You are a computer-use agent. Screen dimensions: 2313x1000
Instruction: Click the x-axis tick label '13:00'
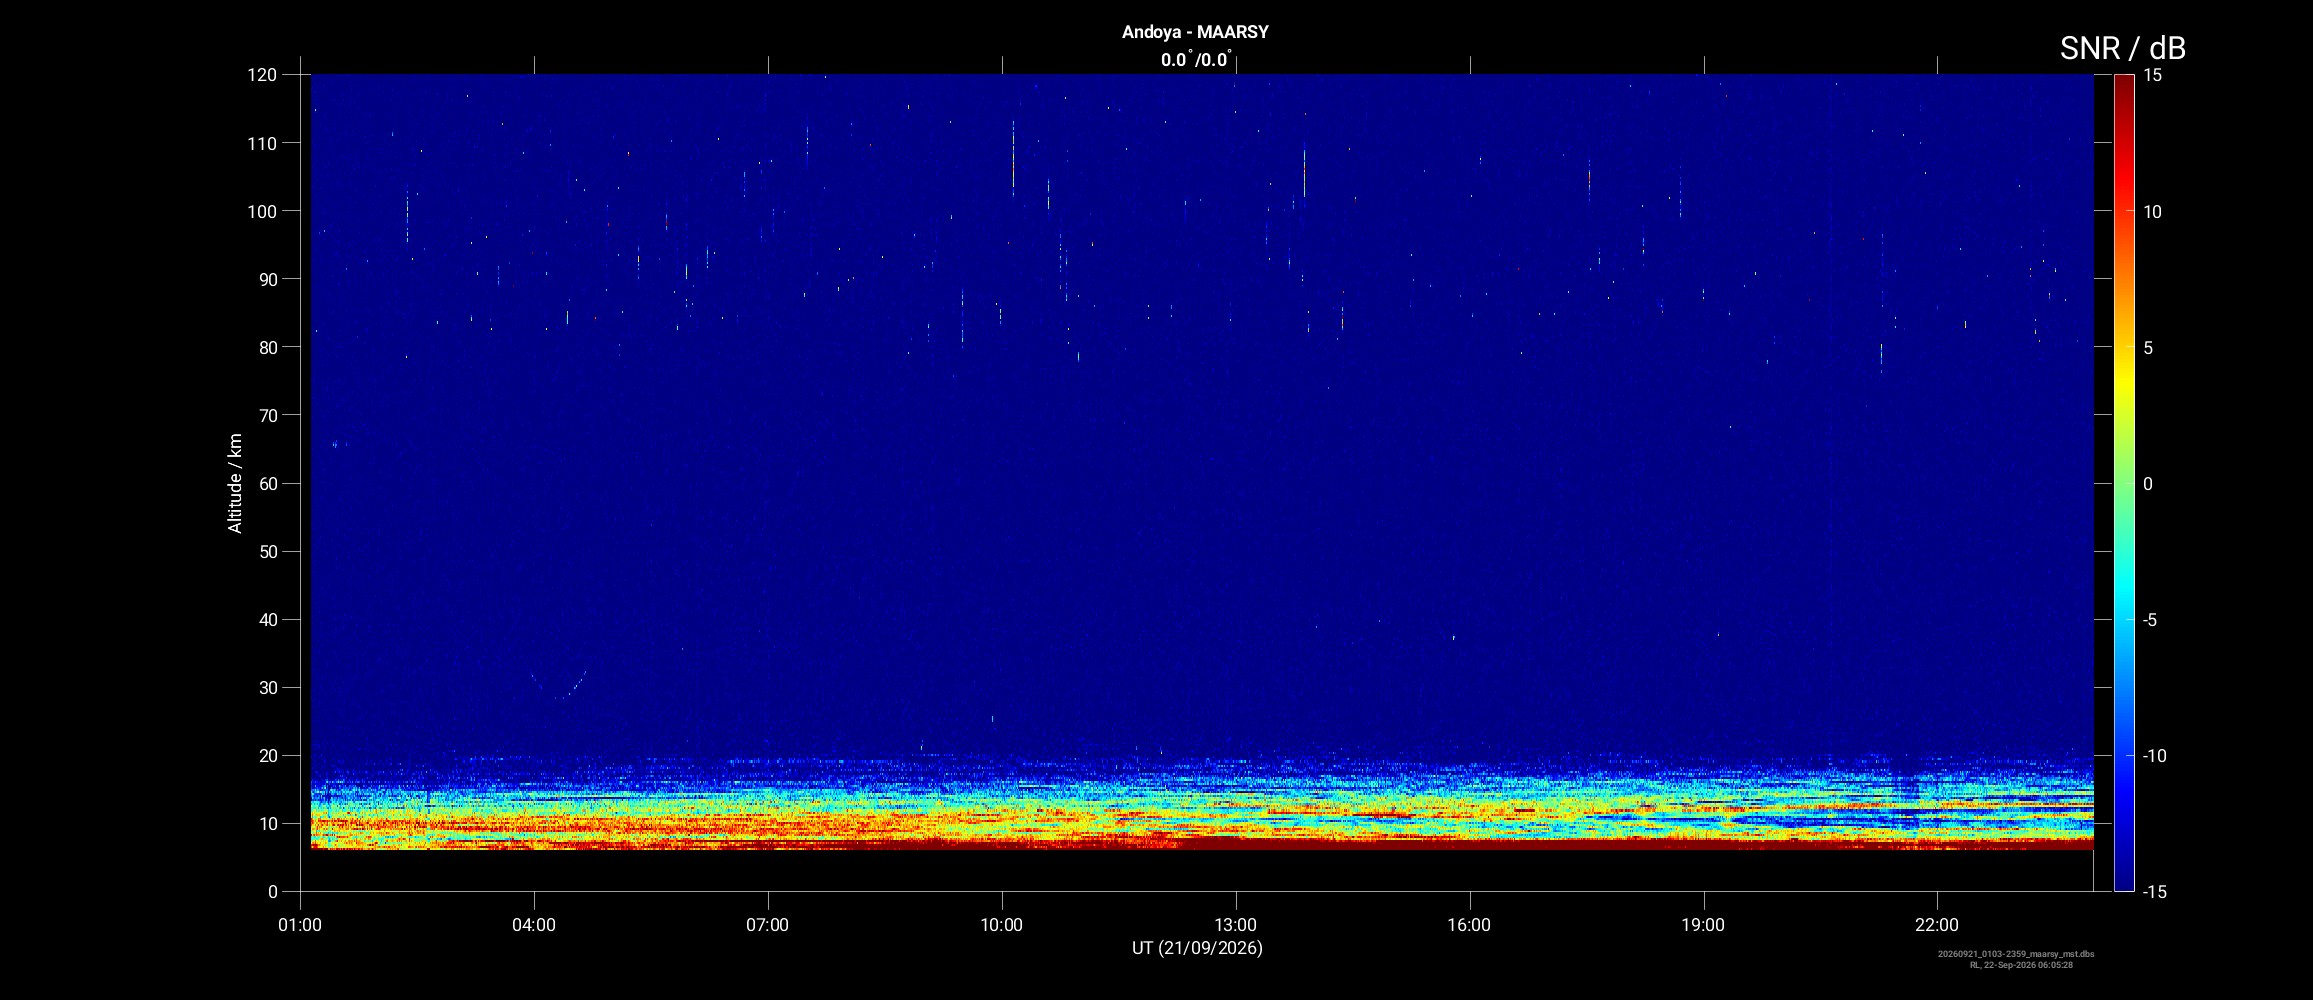tap(1235, 925)
